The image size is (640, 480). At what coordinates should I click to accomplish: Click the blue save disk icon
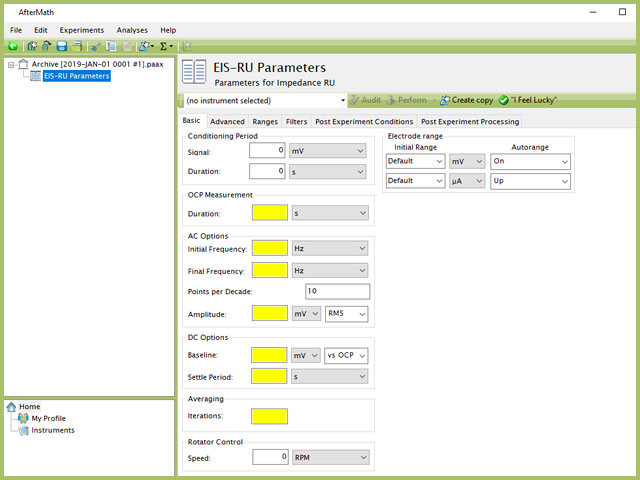[x=62, y=46]
